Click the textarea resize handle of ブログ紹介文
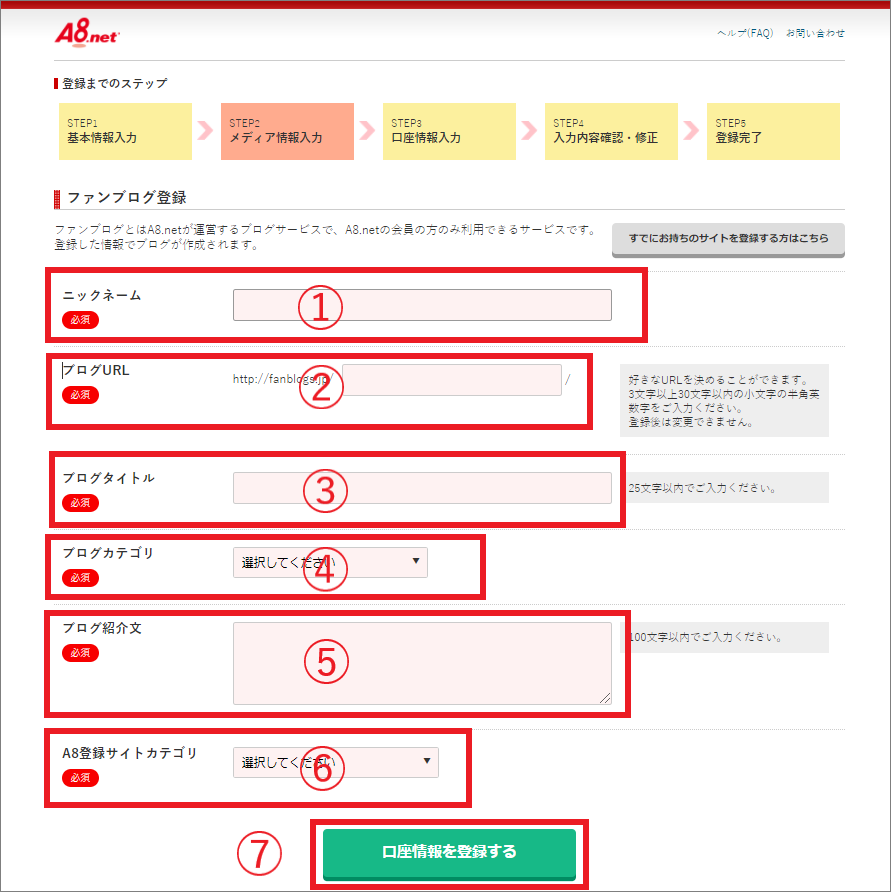Screen dimensions: 891x892 click(605, 698)
